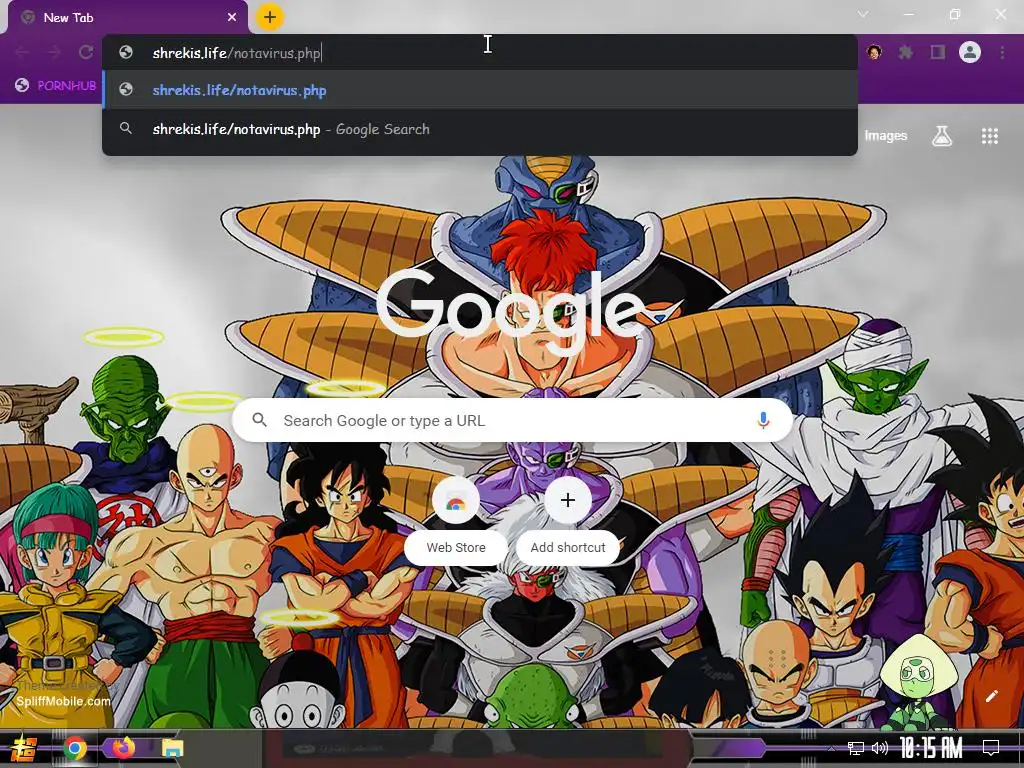
Task: Open a new tab with the yellow plus button
Action: (270, 17)
